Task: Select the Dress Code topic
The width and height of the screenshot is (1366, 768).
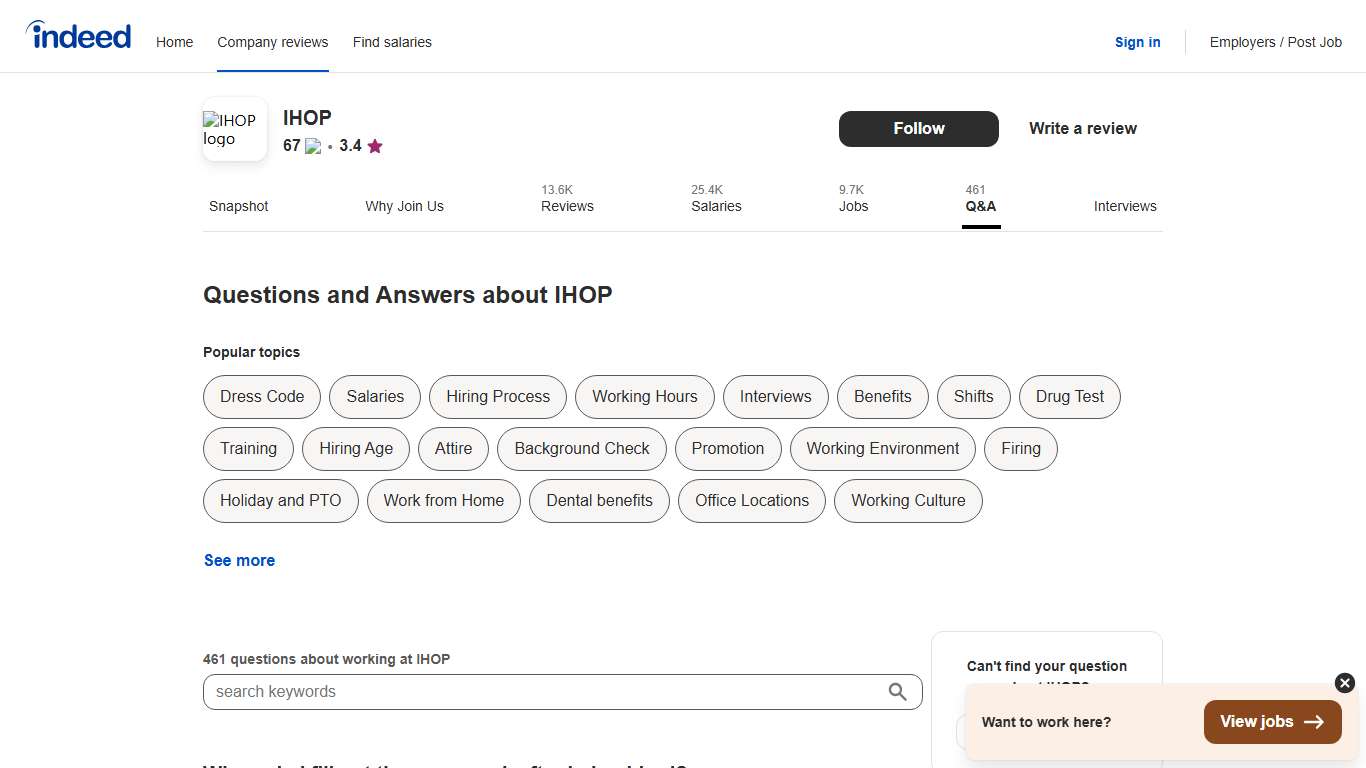Action: tap(261, 397)
